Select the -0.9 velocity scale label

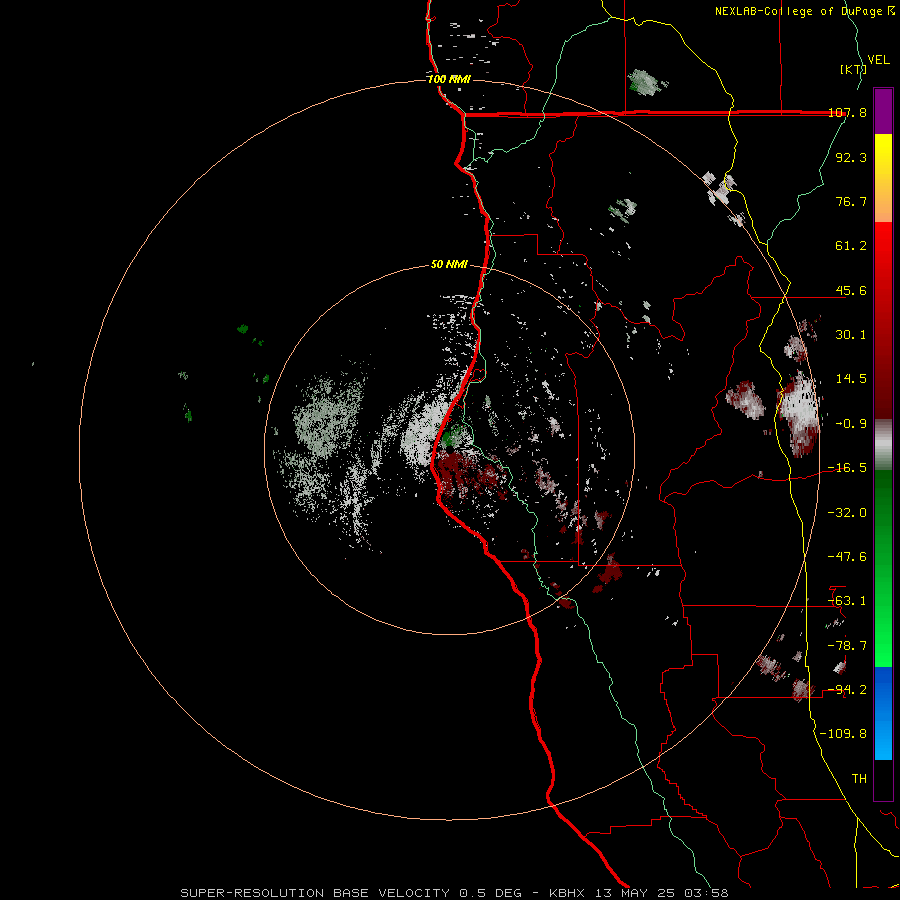coord(851,424)
